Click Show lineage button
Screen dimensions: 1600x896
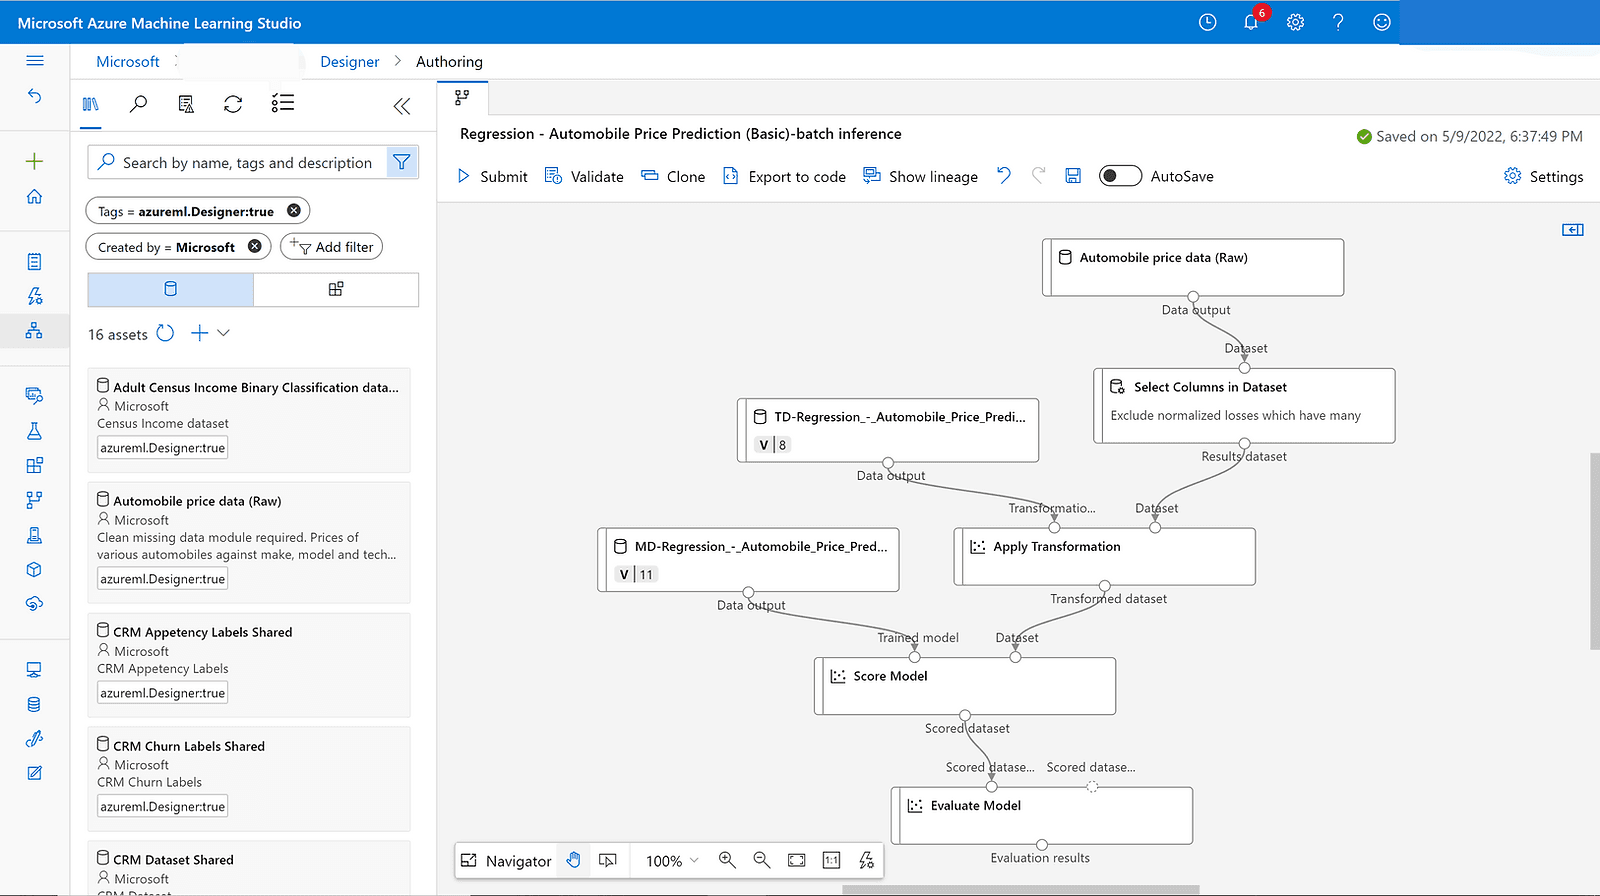(921, 176)
